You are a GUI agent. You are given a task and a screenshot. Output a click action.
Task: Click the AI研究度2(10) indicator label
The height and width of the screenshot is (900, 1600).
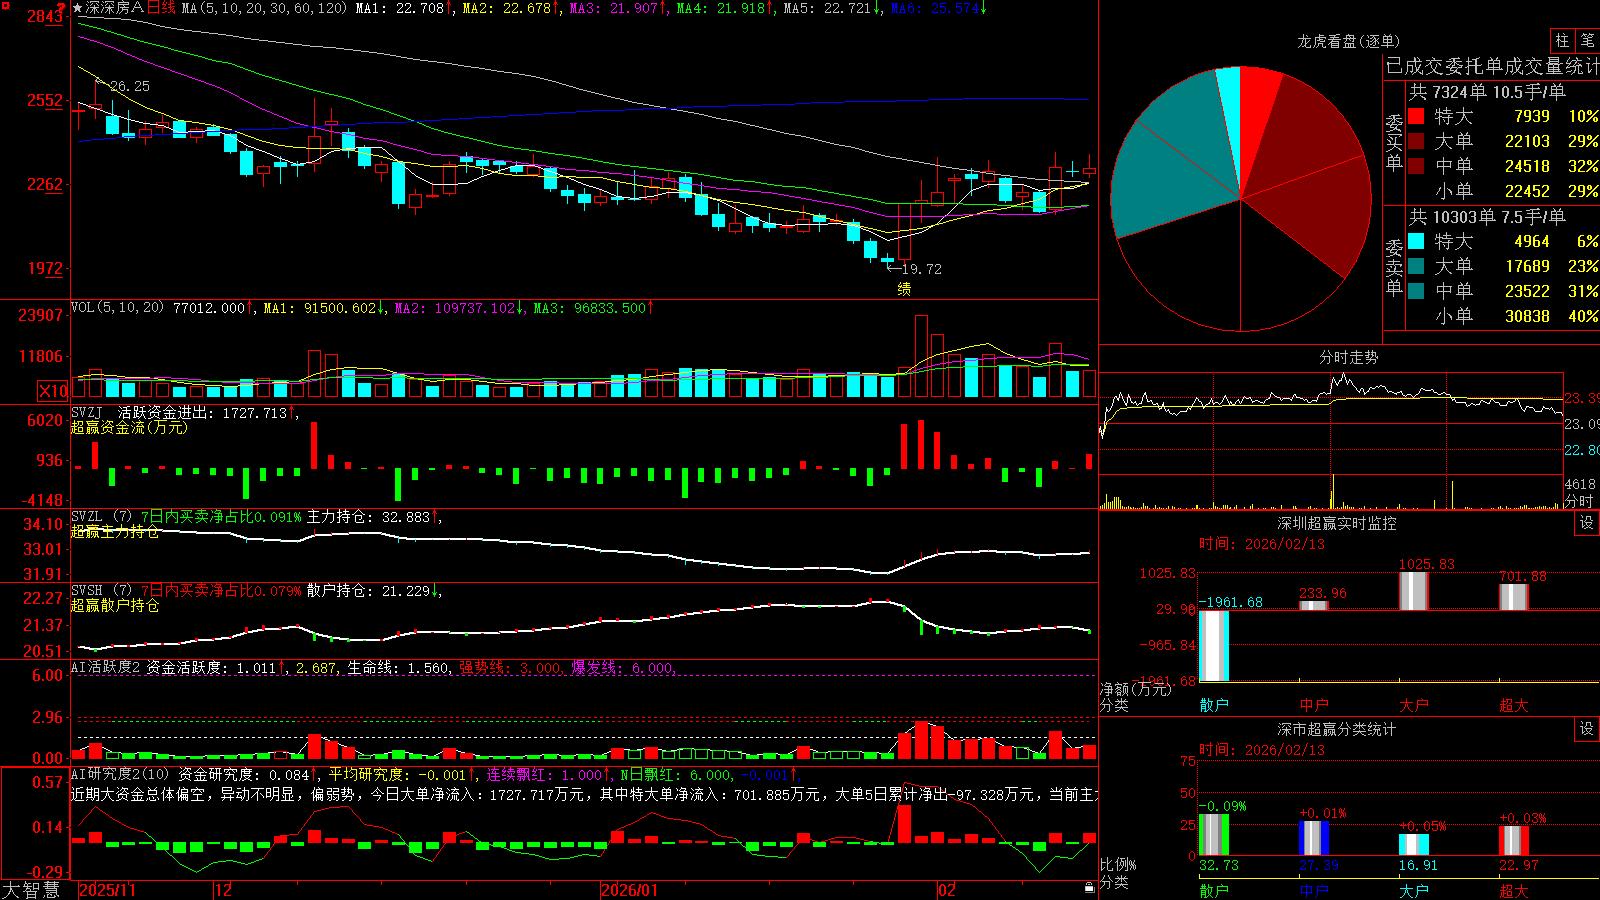(120, 774)
